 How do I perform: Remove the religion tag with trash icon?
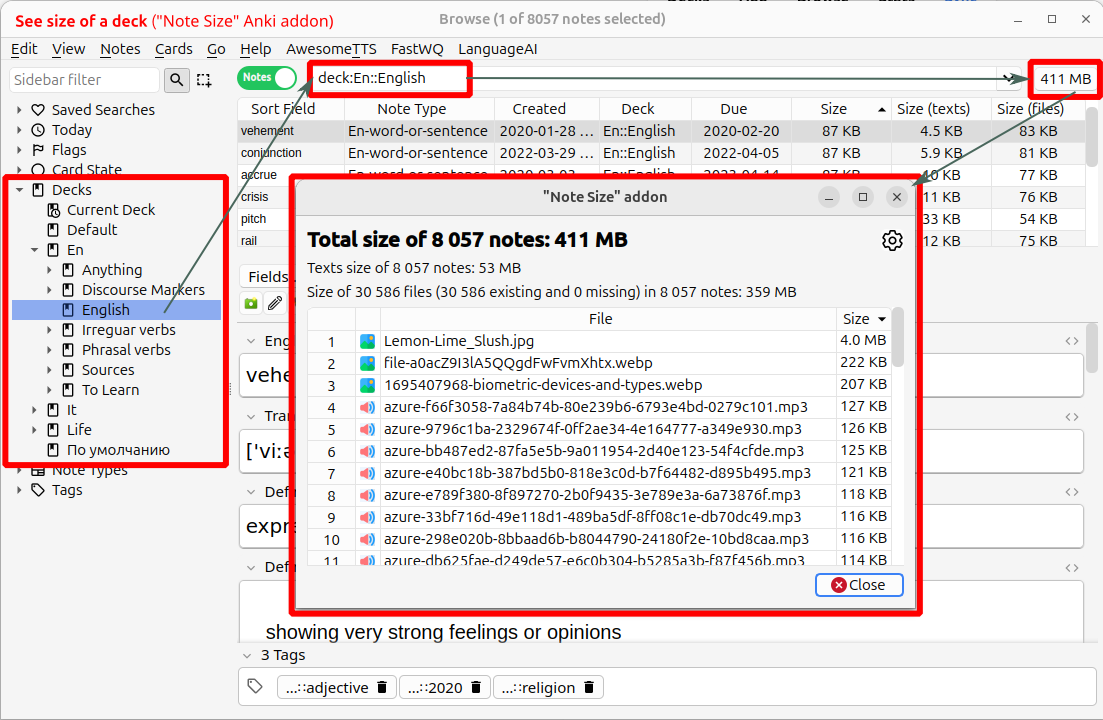click(x=589, y=687)
